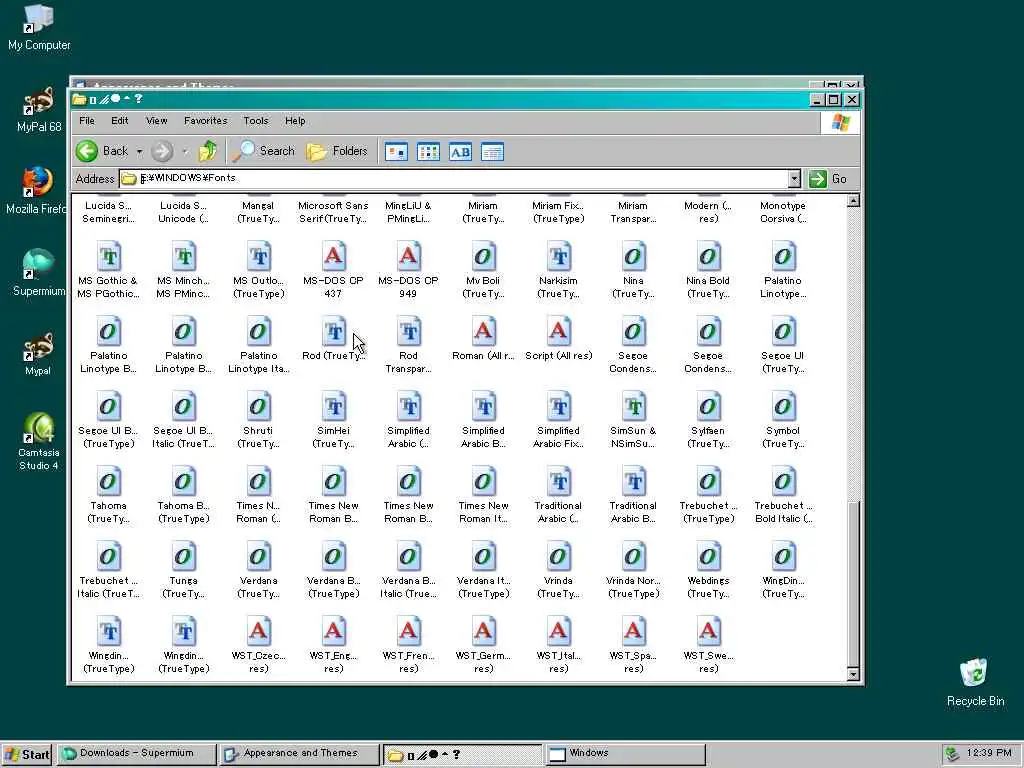This screenshot has height=768, width=1024.
Task: Launch Supermium desktop shortcut
Action: (39, 273)
